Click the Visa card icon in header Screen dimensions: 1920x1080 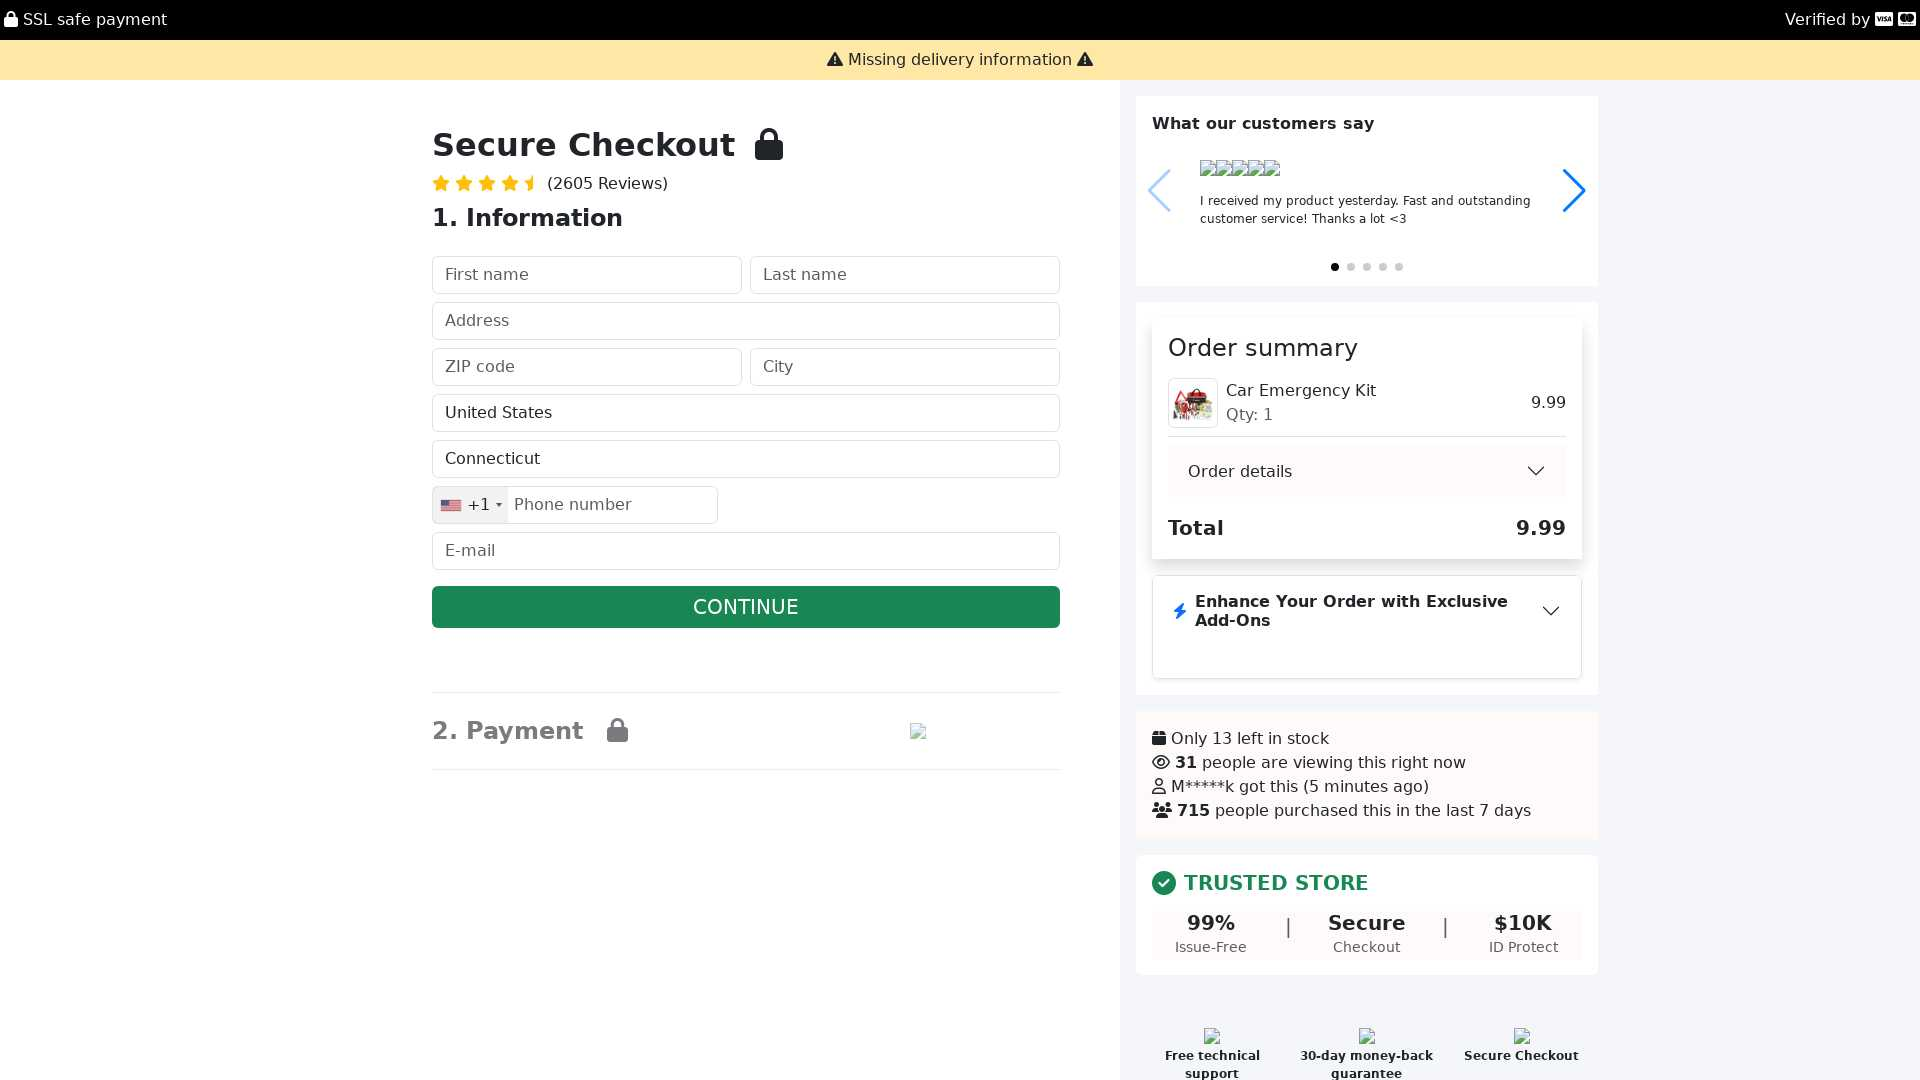pos(1884,19)
